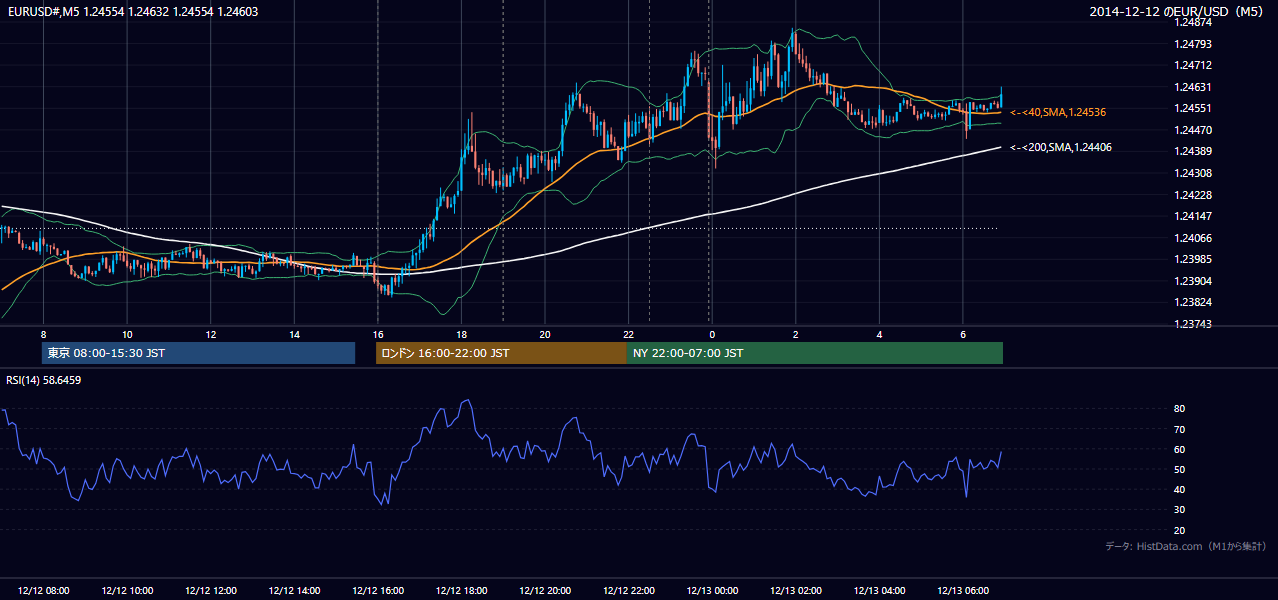Click price level 1.23824 on the axis
Screen dimensions: 1278x600
pyautogui.click(x=1192, y=302)
